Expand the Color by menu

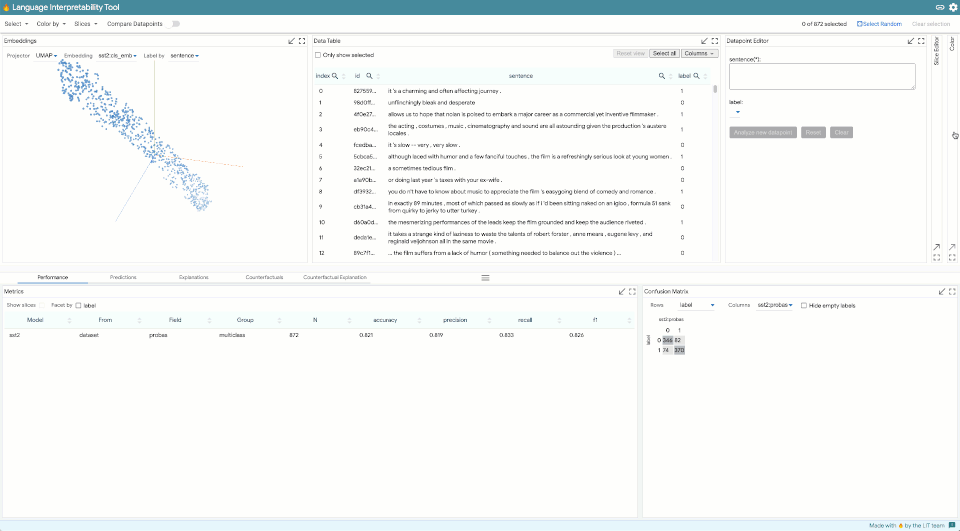click(51, 24)
